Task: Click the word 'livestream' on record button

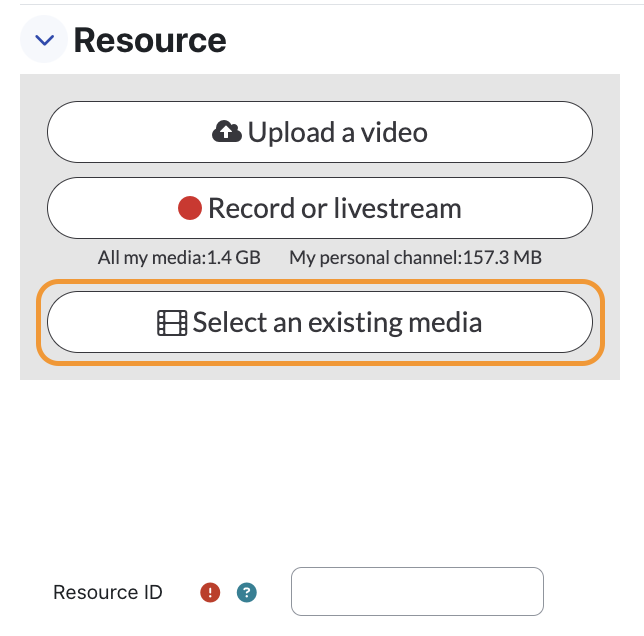Action: pos(398,208)
